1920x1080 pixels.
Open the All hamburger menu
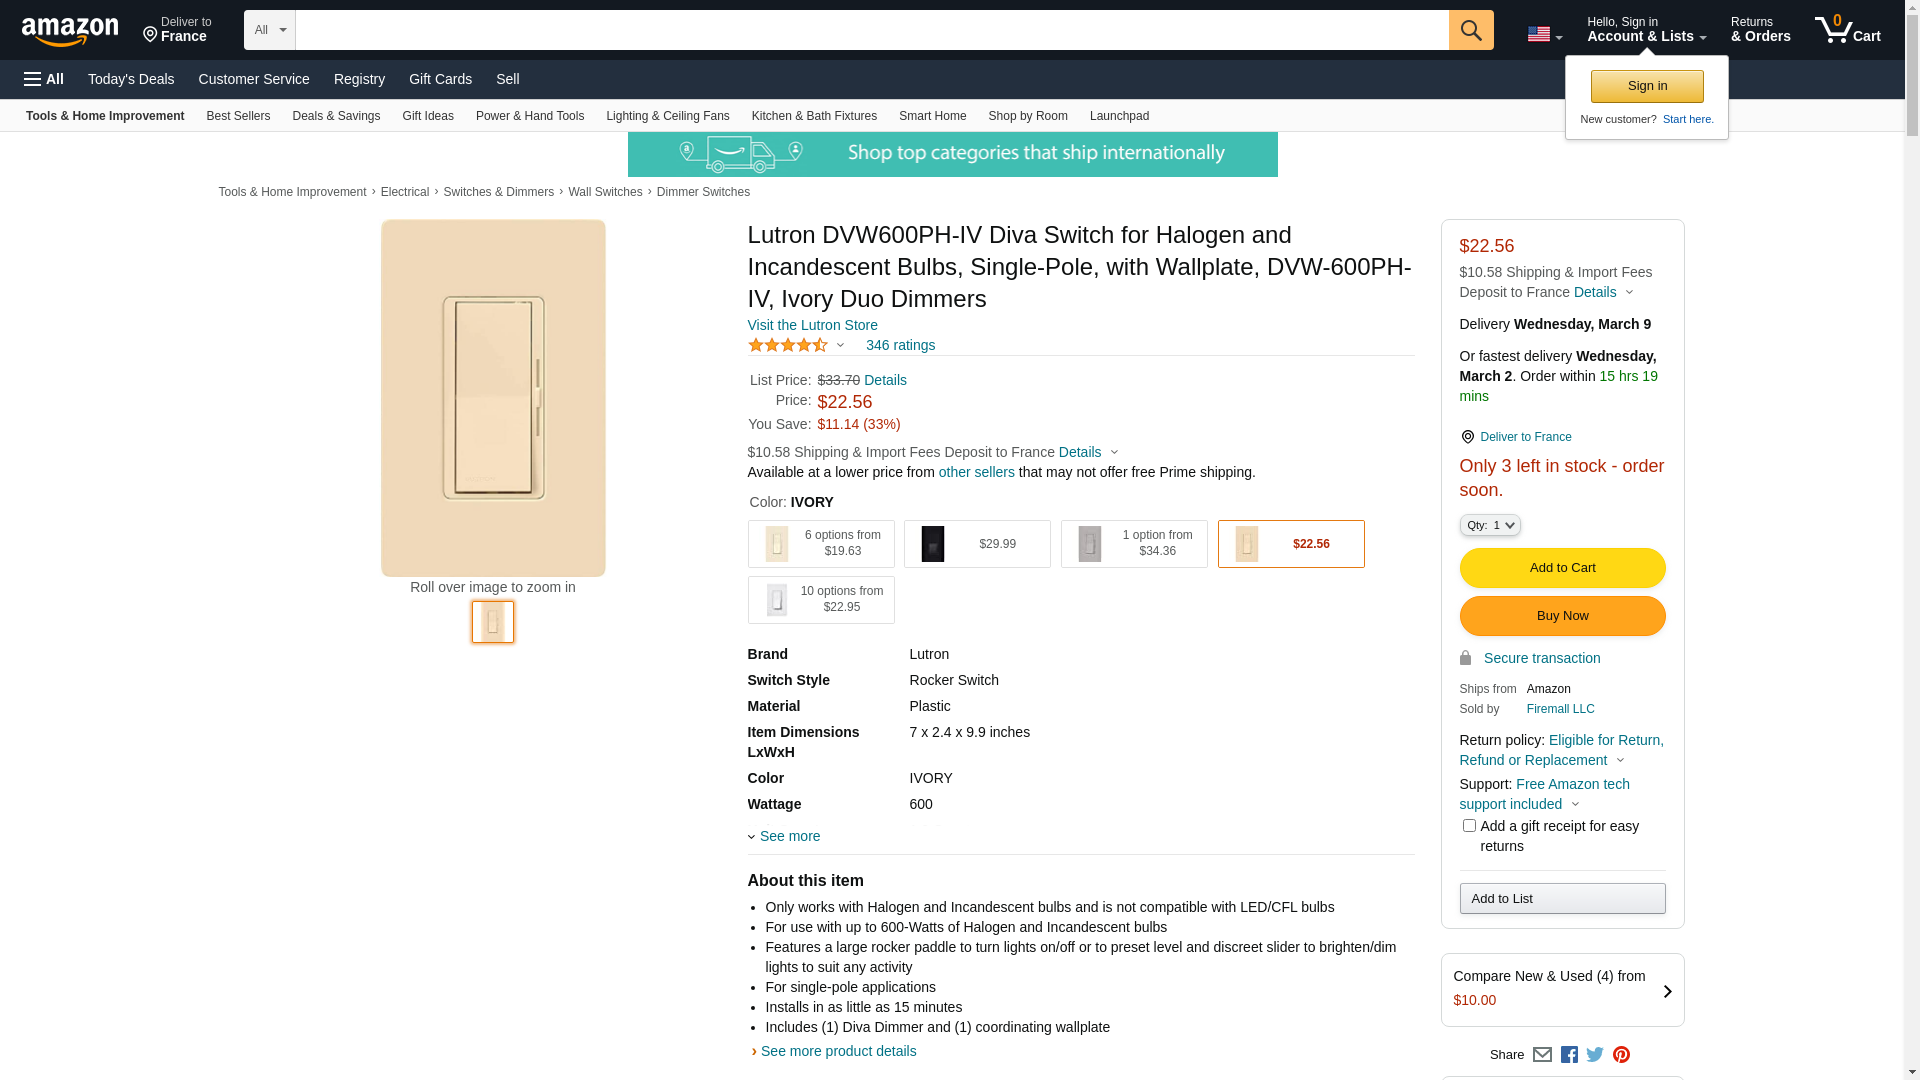coord(44,79)
